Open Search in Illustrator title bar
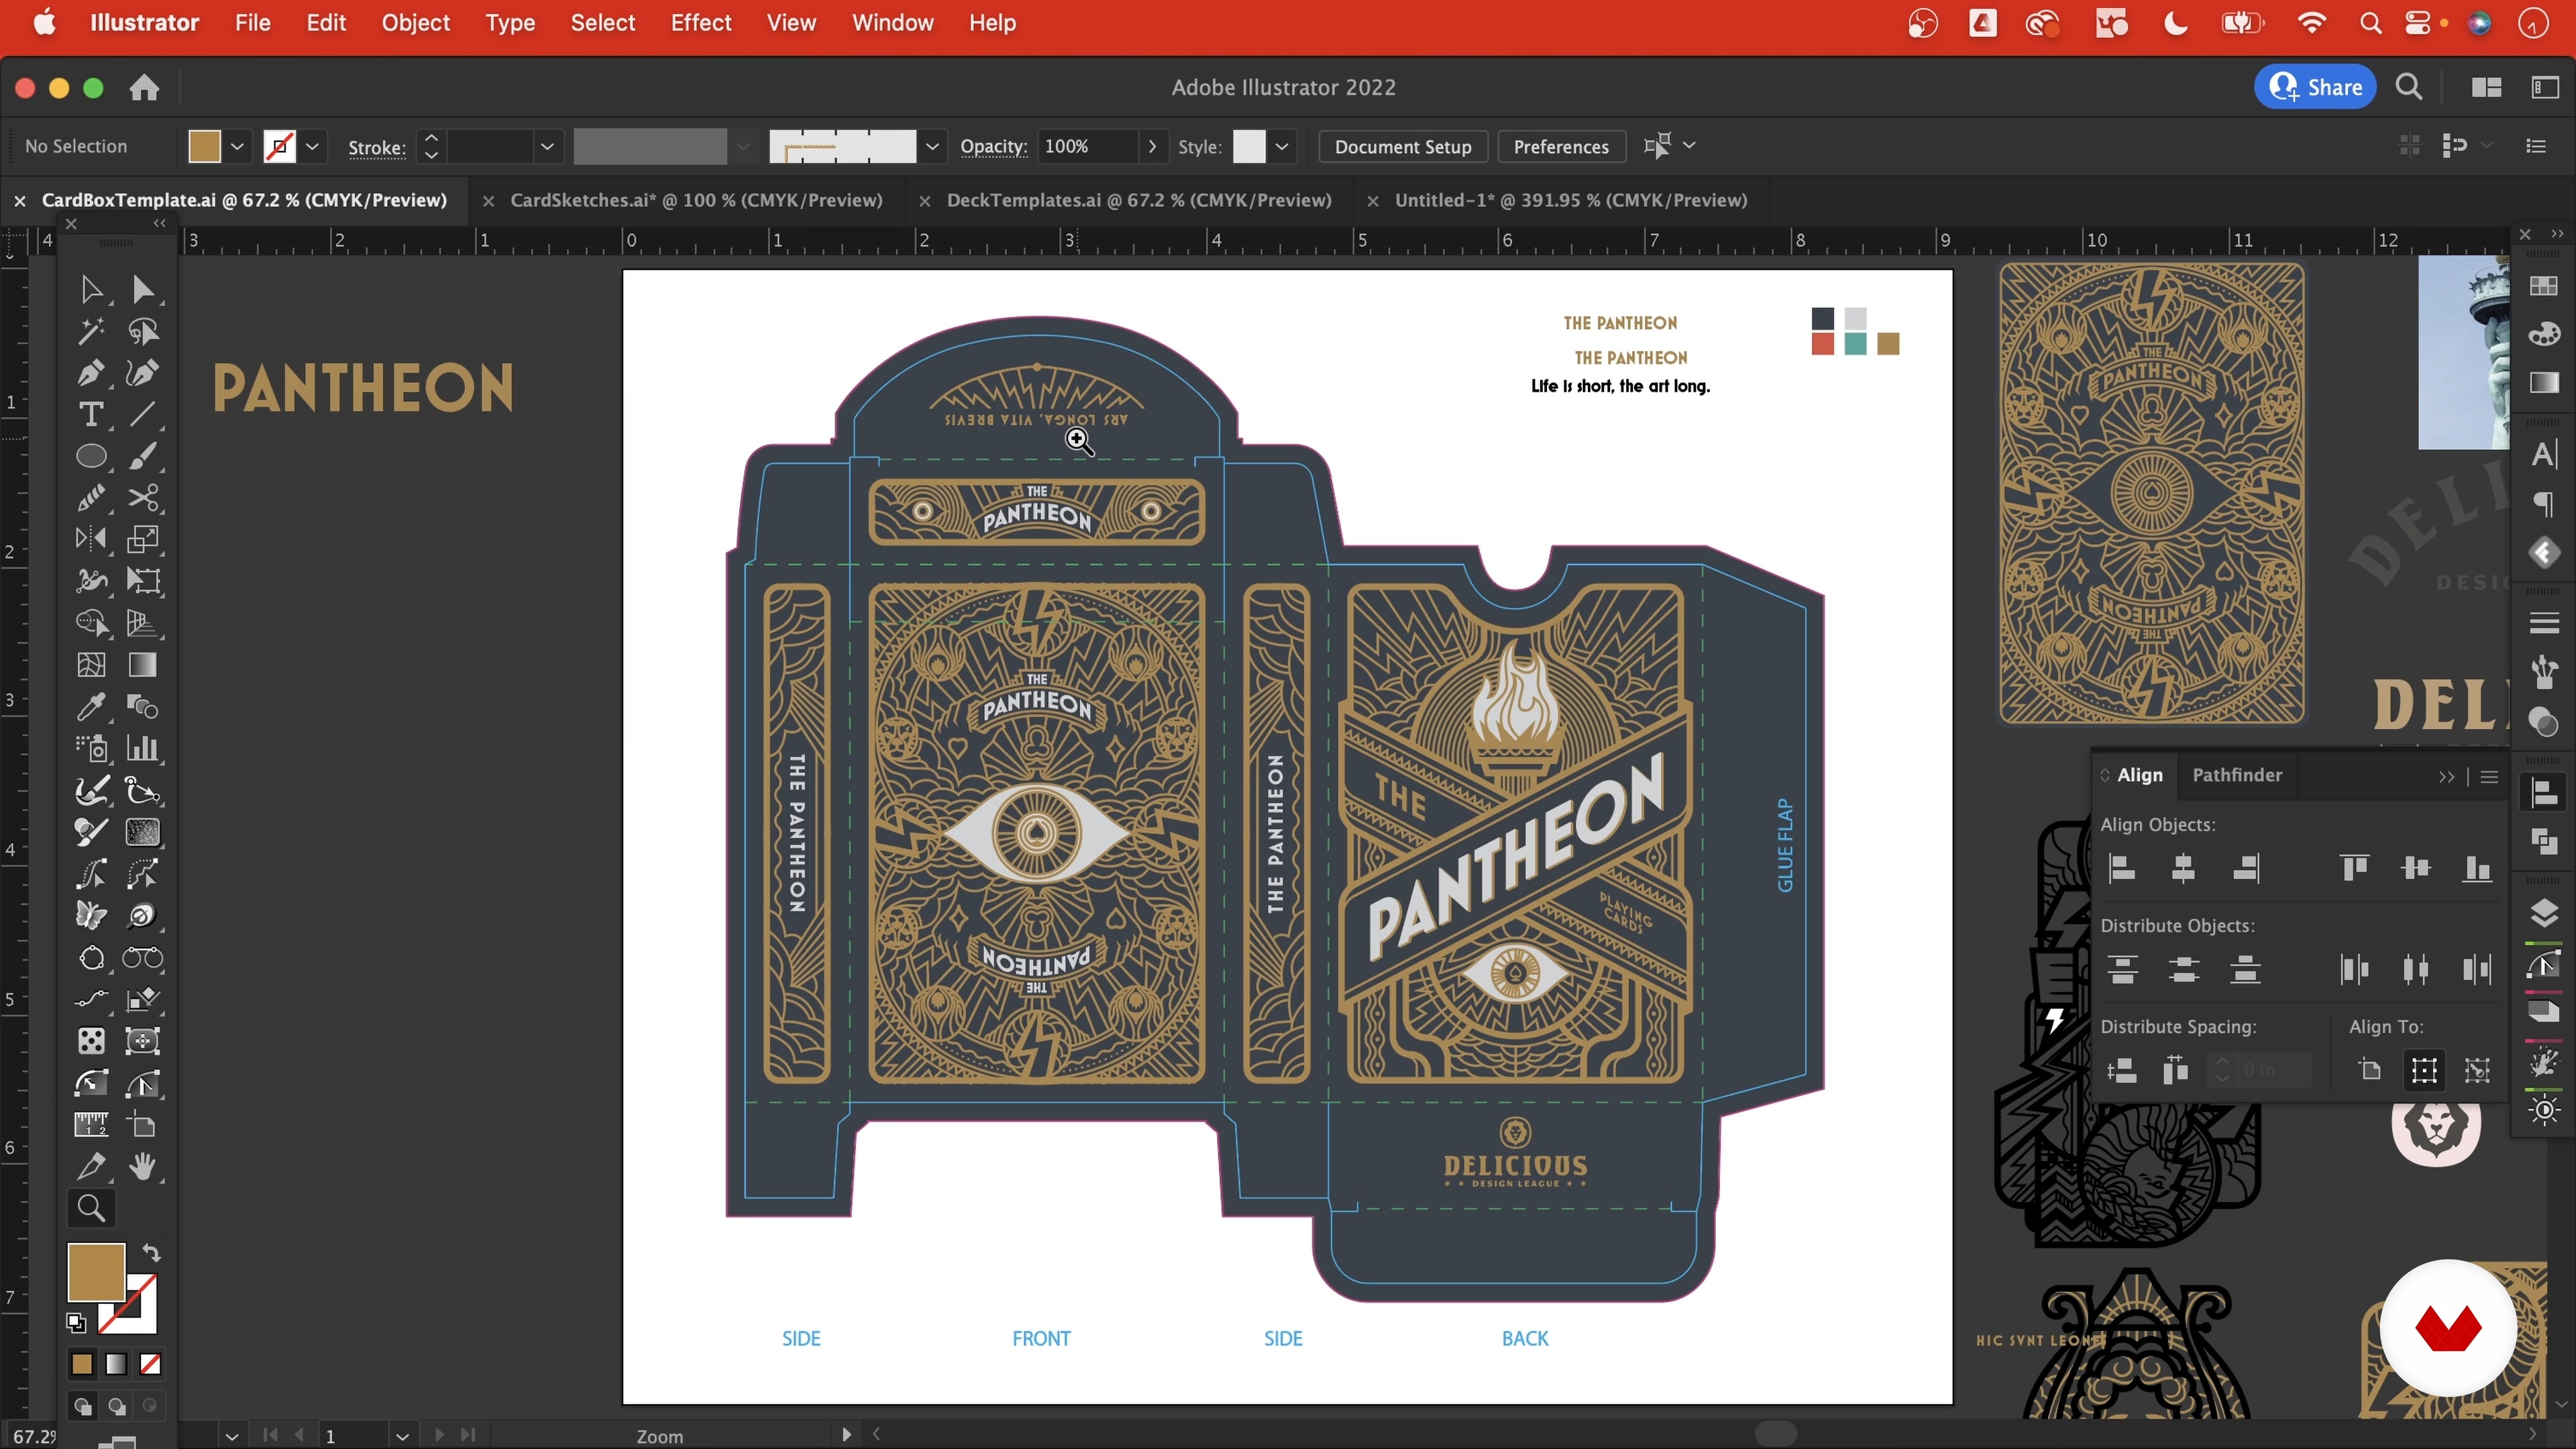 click(2409, 88)
